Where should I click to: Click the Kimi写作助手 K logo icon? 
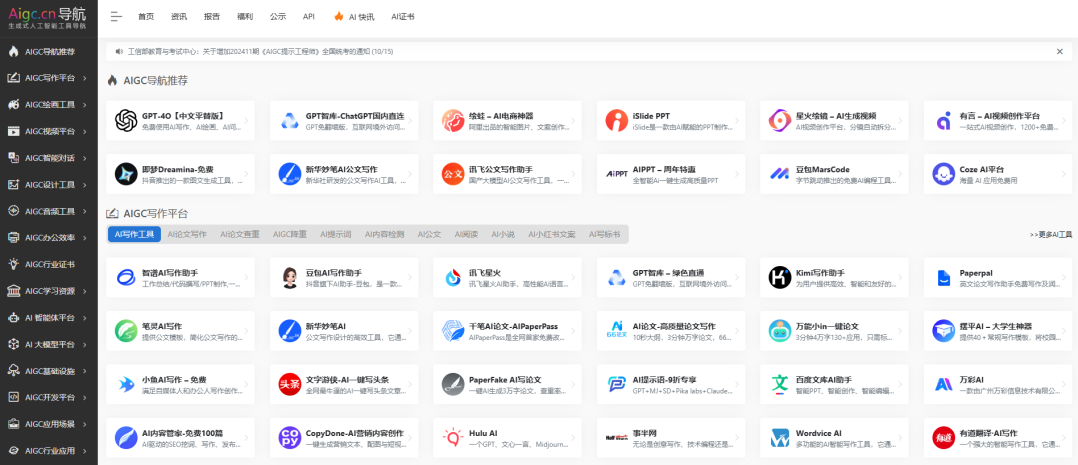coord(780,277)
